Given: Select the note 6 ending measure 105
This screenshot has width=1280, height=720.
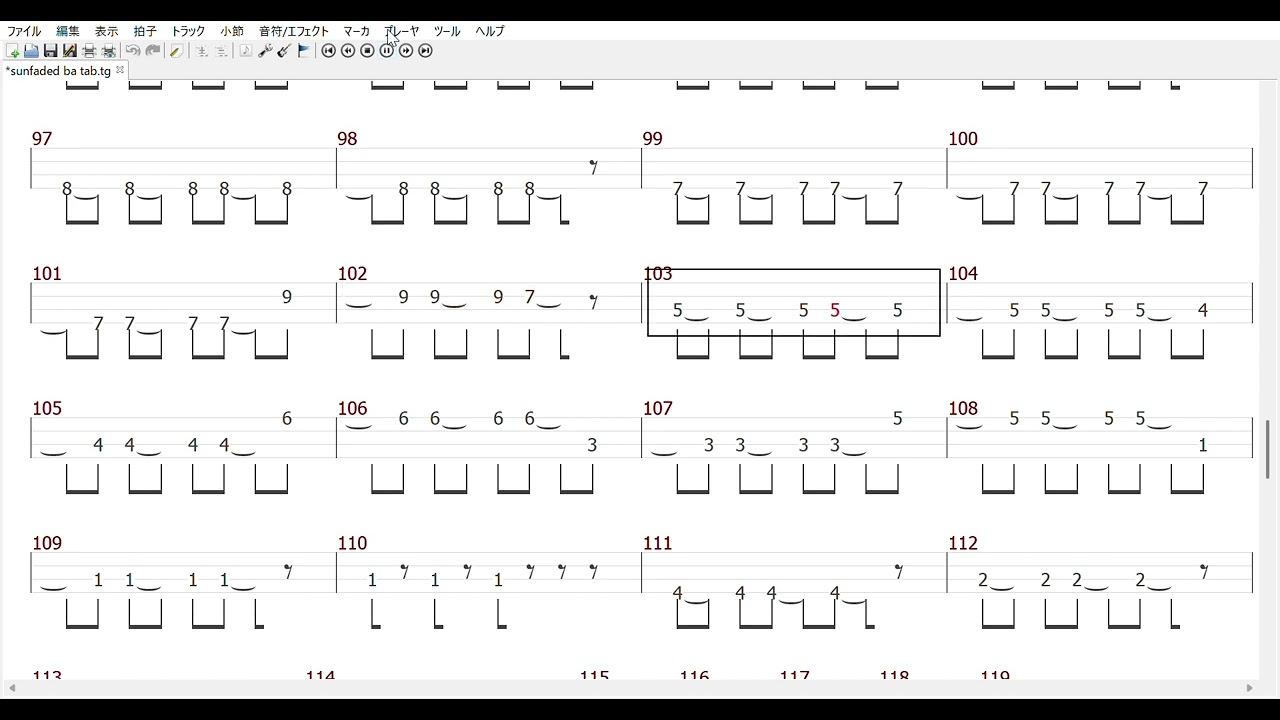Looking at the screenshot, I should coord(287,419).
